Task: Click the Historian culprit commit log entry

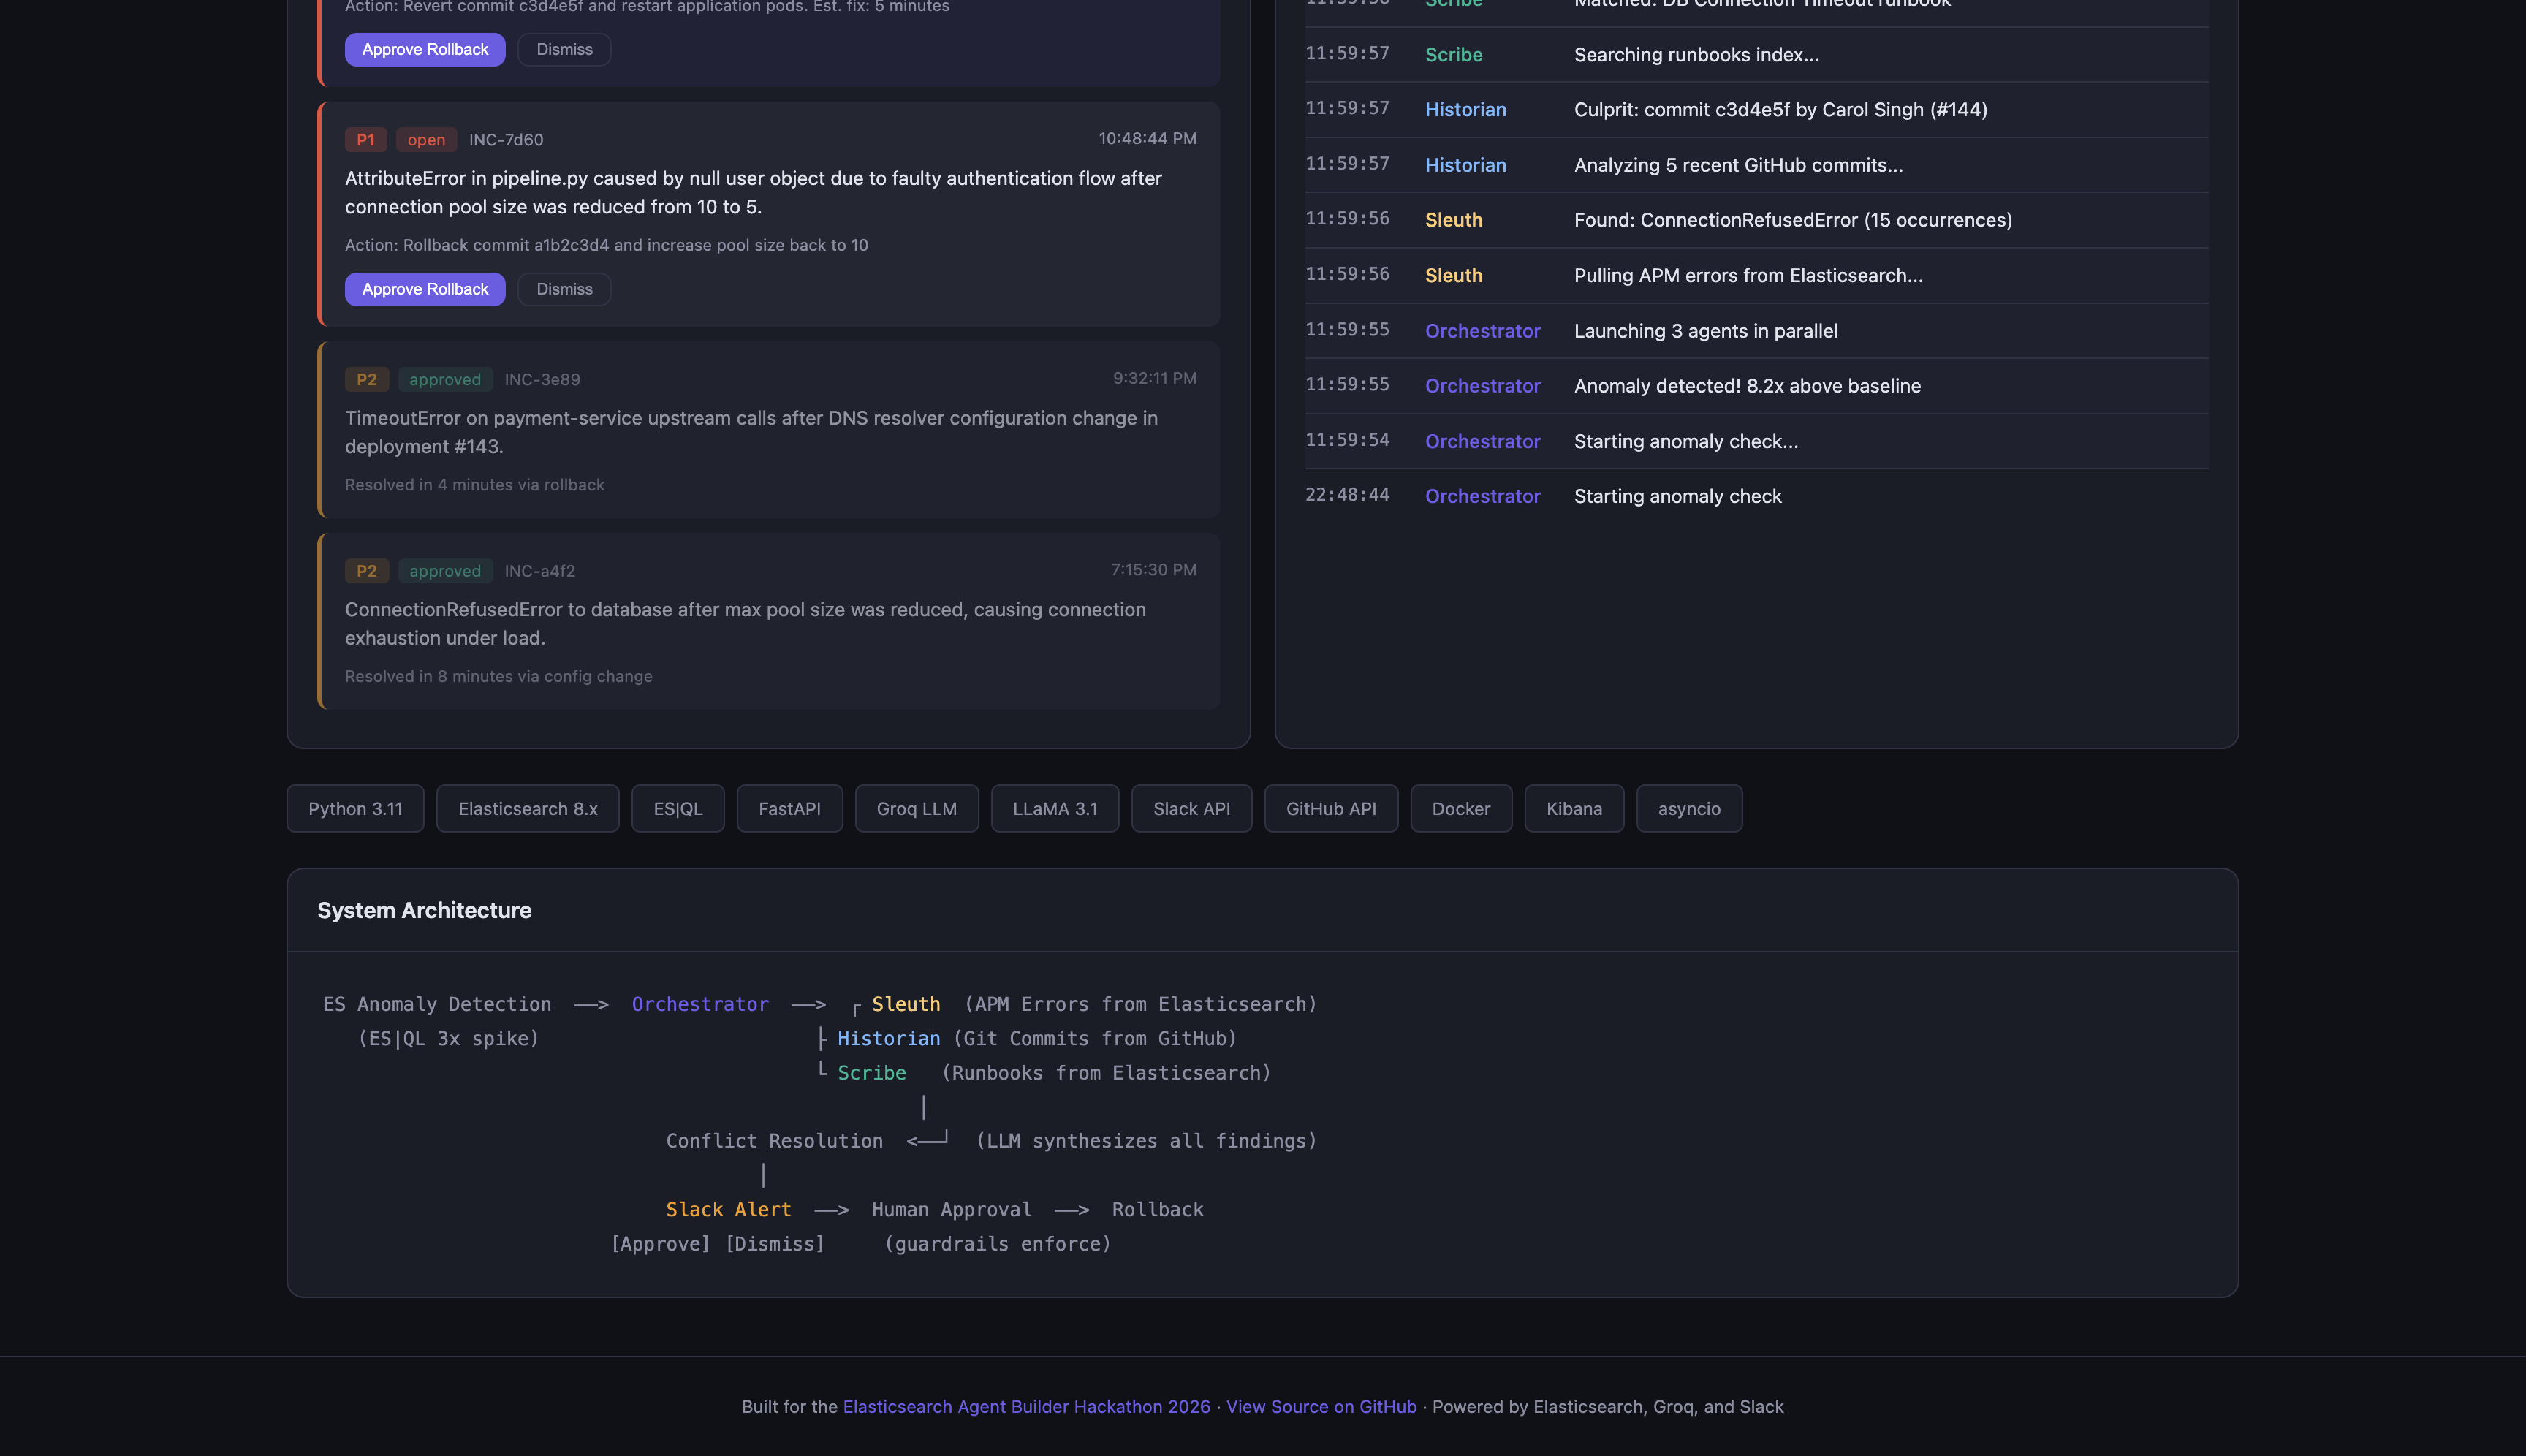Action: pyautogui.click(x=1780, y=110)
